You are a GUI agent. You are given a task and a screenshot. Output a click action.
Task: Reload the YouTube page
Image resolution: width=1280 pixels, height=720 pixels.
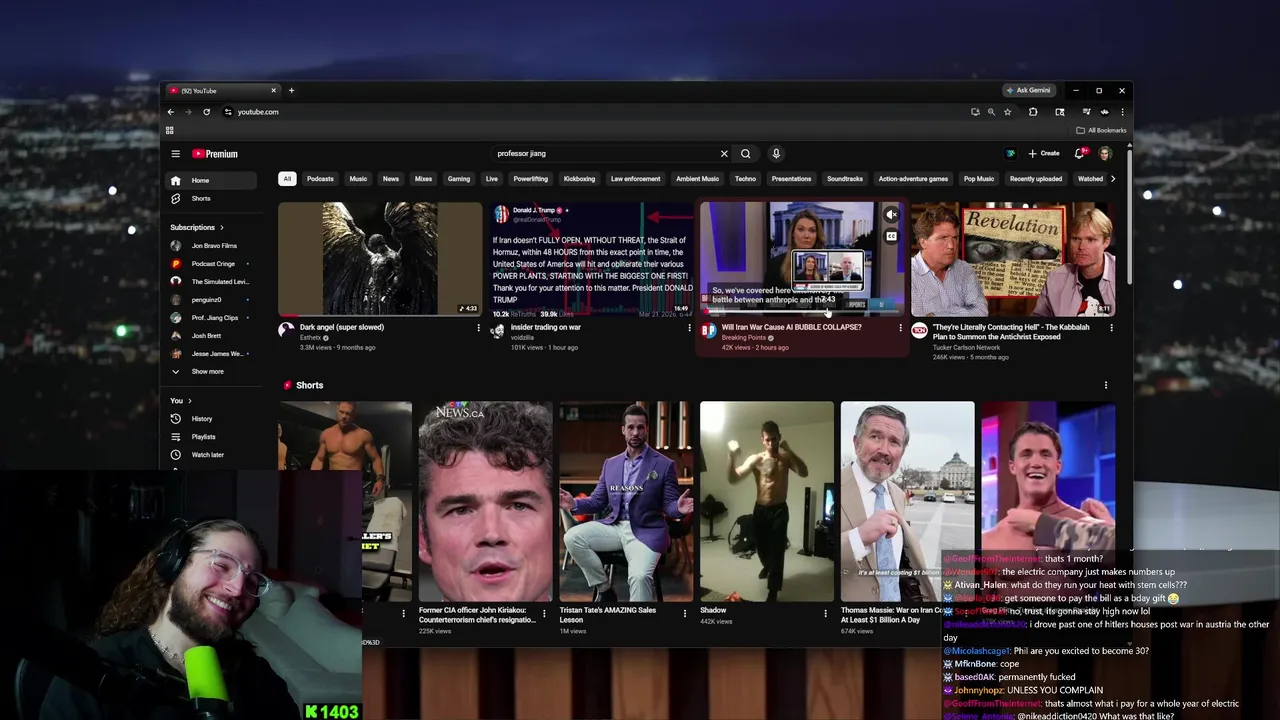point(206,112)
